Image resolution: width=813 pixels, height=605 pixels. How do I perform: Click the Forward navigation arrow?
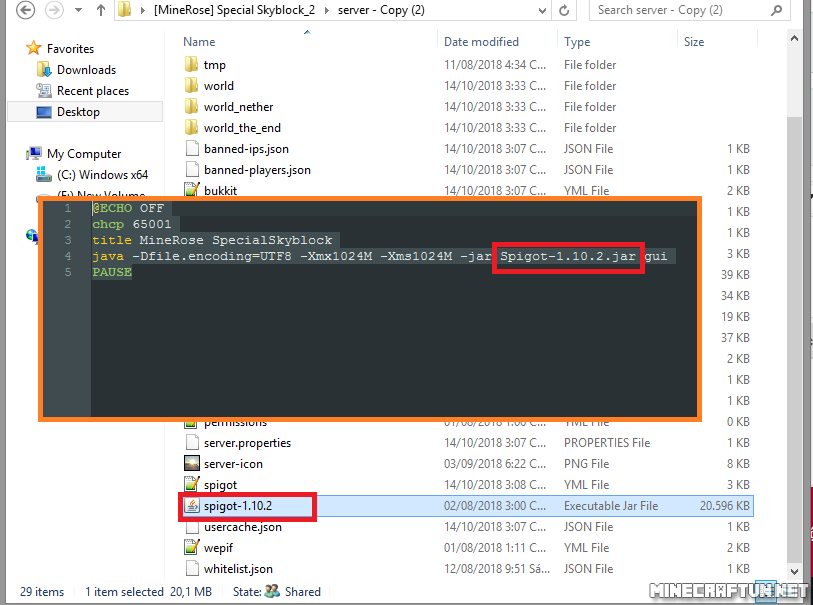coord(54,10)
